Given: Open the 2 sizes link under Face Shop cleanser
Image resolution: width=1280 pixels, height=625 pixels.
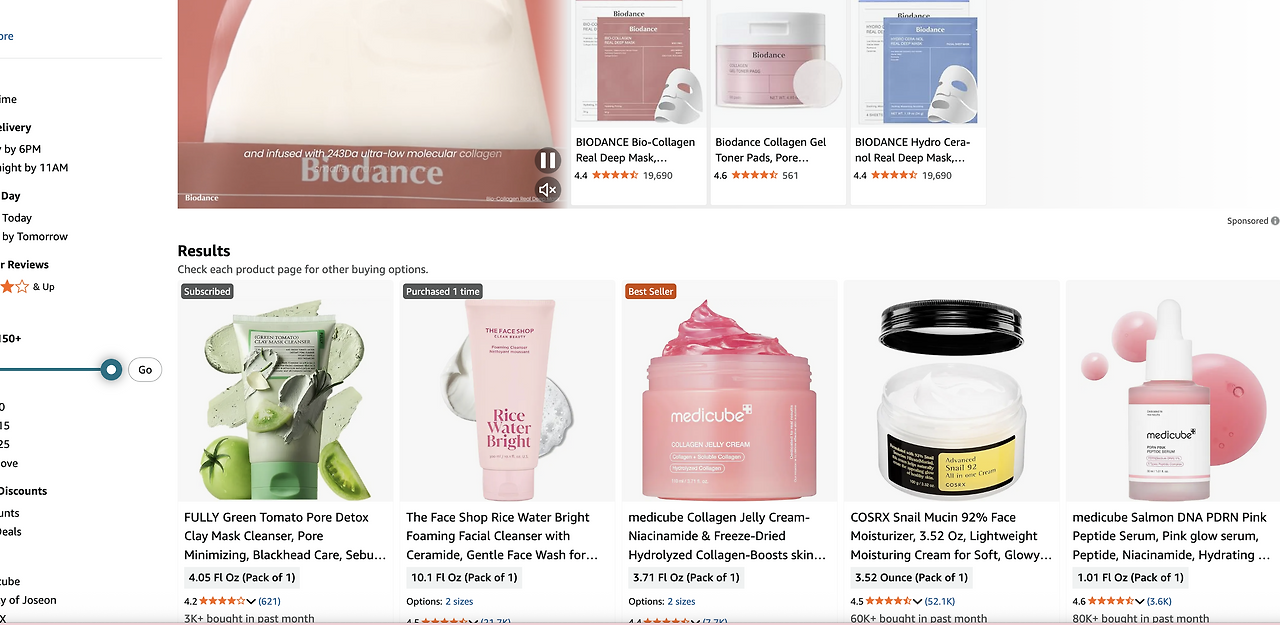Looking at the screenshot, I should tap(459, 601).
